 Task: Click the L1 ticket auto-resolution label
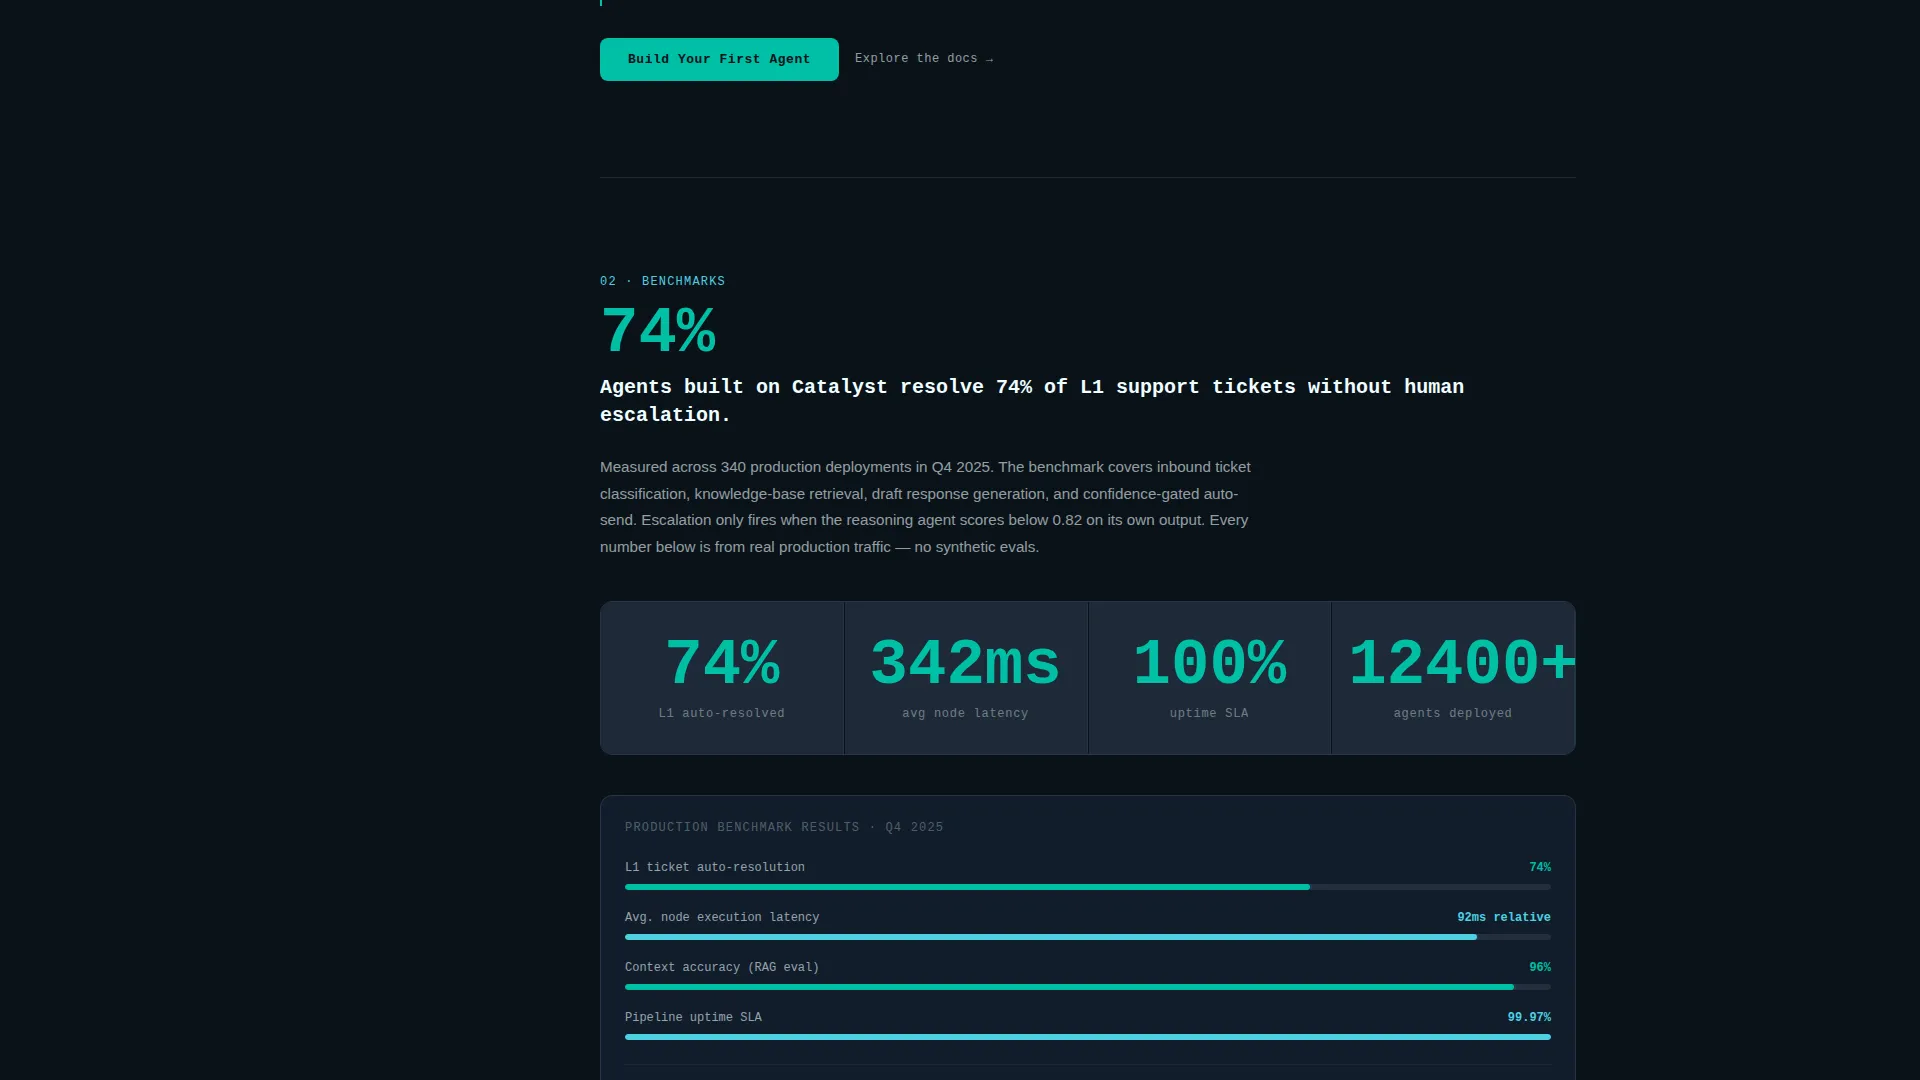click(715, 867)
